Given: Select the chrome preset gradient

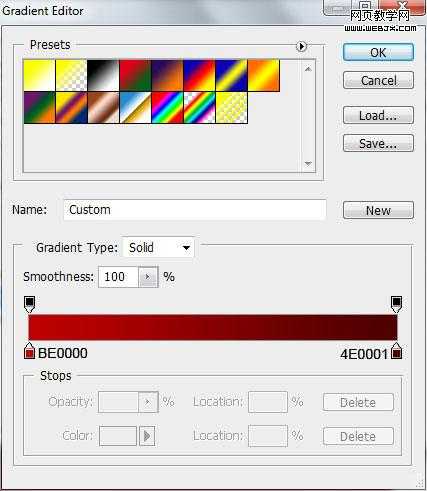Looking at the screenshot, I should pos(135,107).
